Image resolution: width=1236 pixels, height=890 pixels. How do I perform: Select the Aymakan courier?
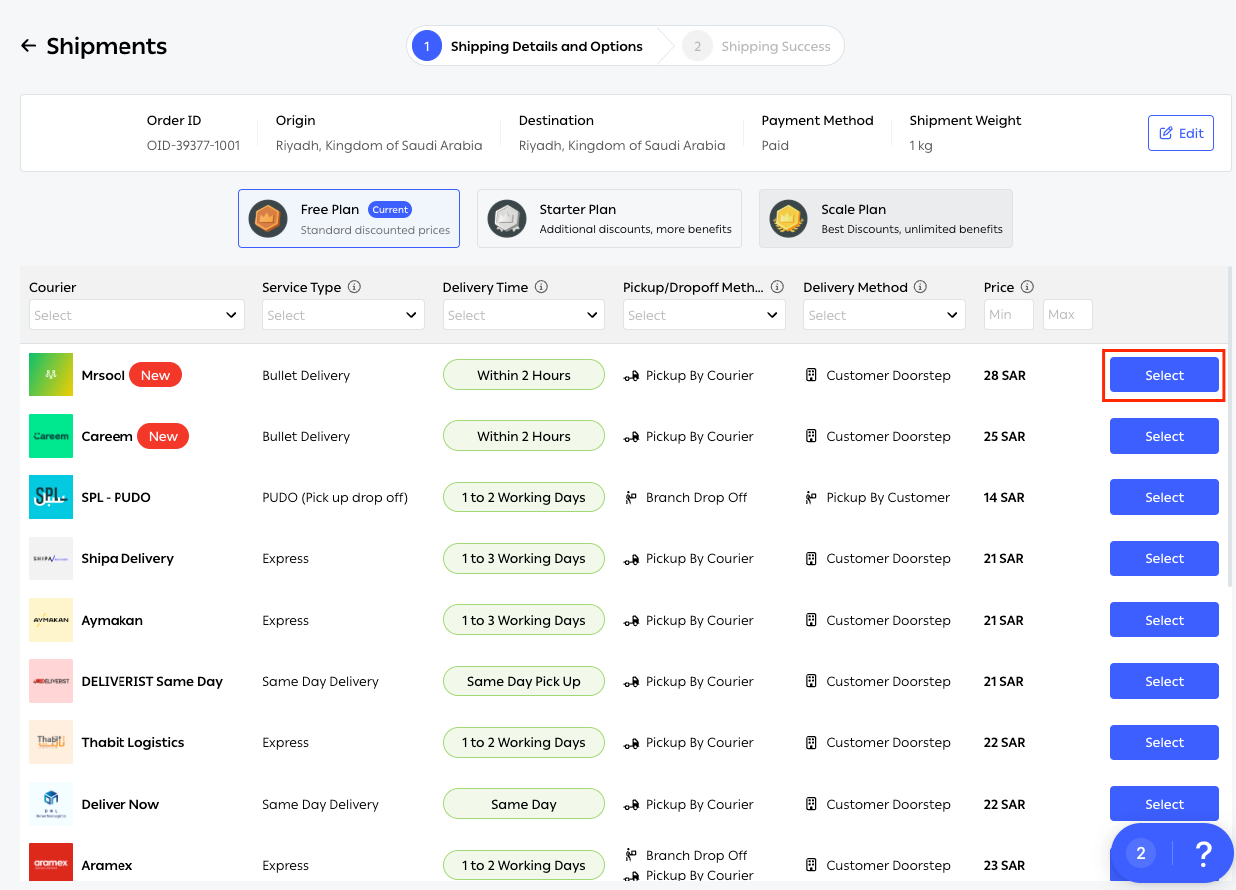coord(1164,620)
